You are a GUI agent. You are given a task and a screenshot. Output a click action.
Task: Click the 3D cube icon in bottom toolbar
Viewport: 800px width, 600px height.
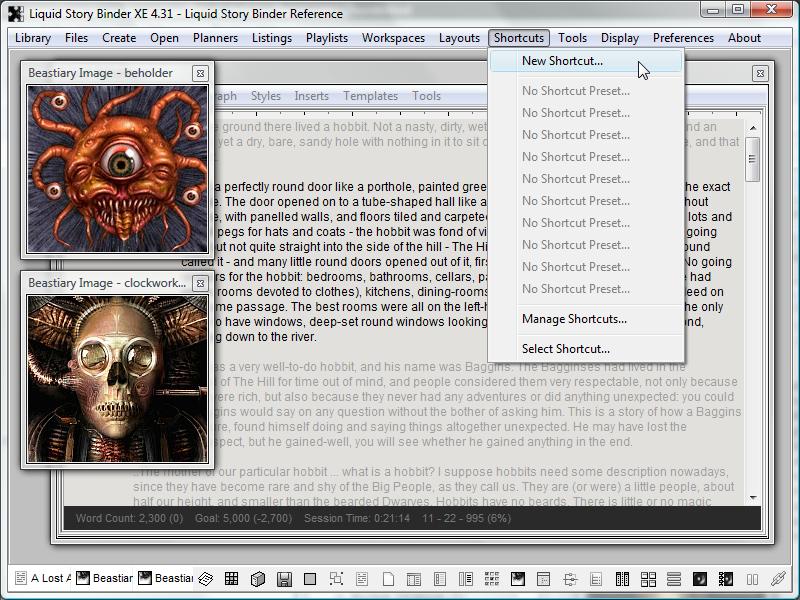tap(257, 578)
